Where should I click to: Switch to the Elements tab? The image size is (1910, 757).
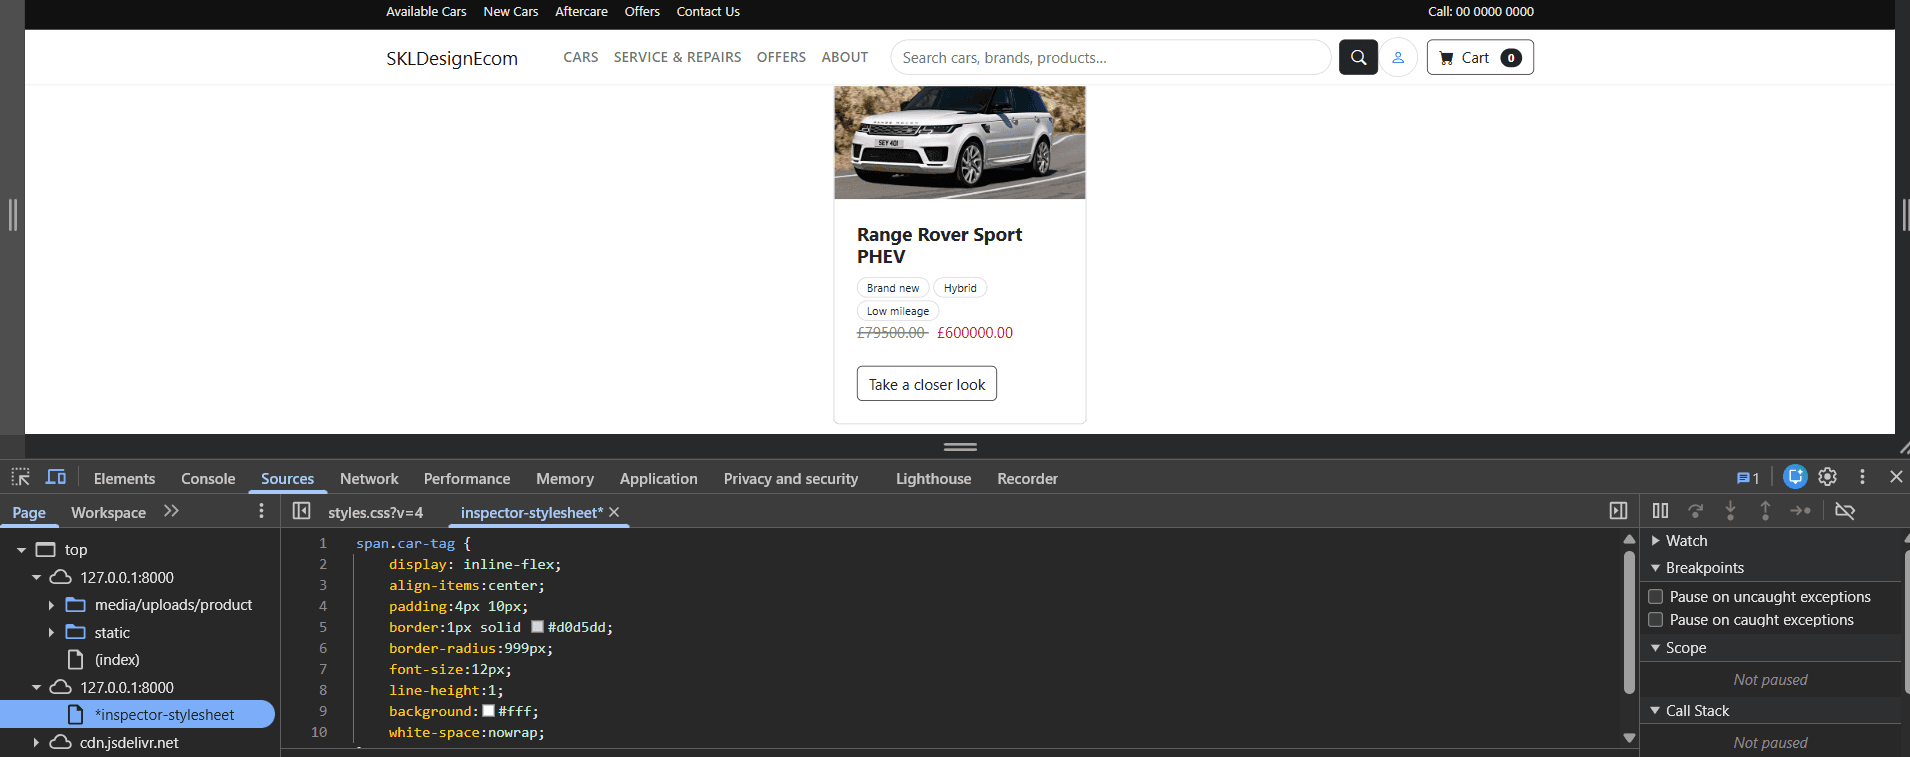[124, 478]
